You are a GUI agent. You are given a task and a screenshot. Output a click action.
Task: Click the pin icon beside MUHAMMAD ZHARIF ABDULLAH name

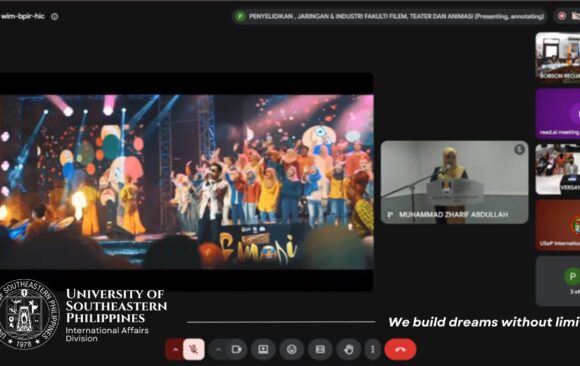coord(390,215)
